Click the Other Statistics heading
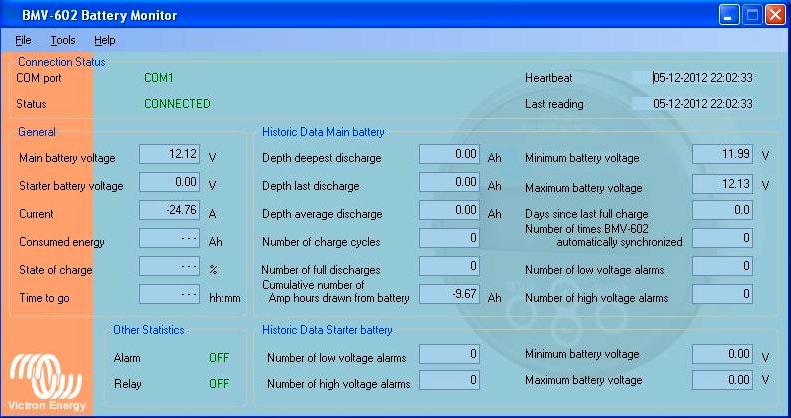This screenshot has width=791, height=418. tap(149, 330)
